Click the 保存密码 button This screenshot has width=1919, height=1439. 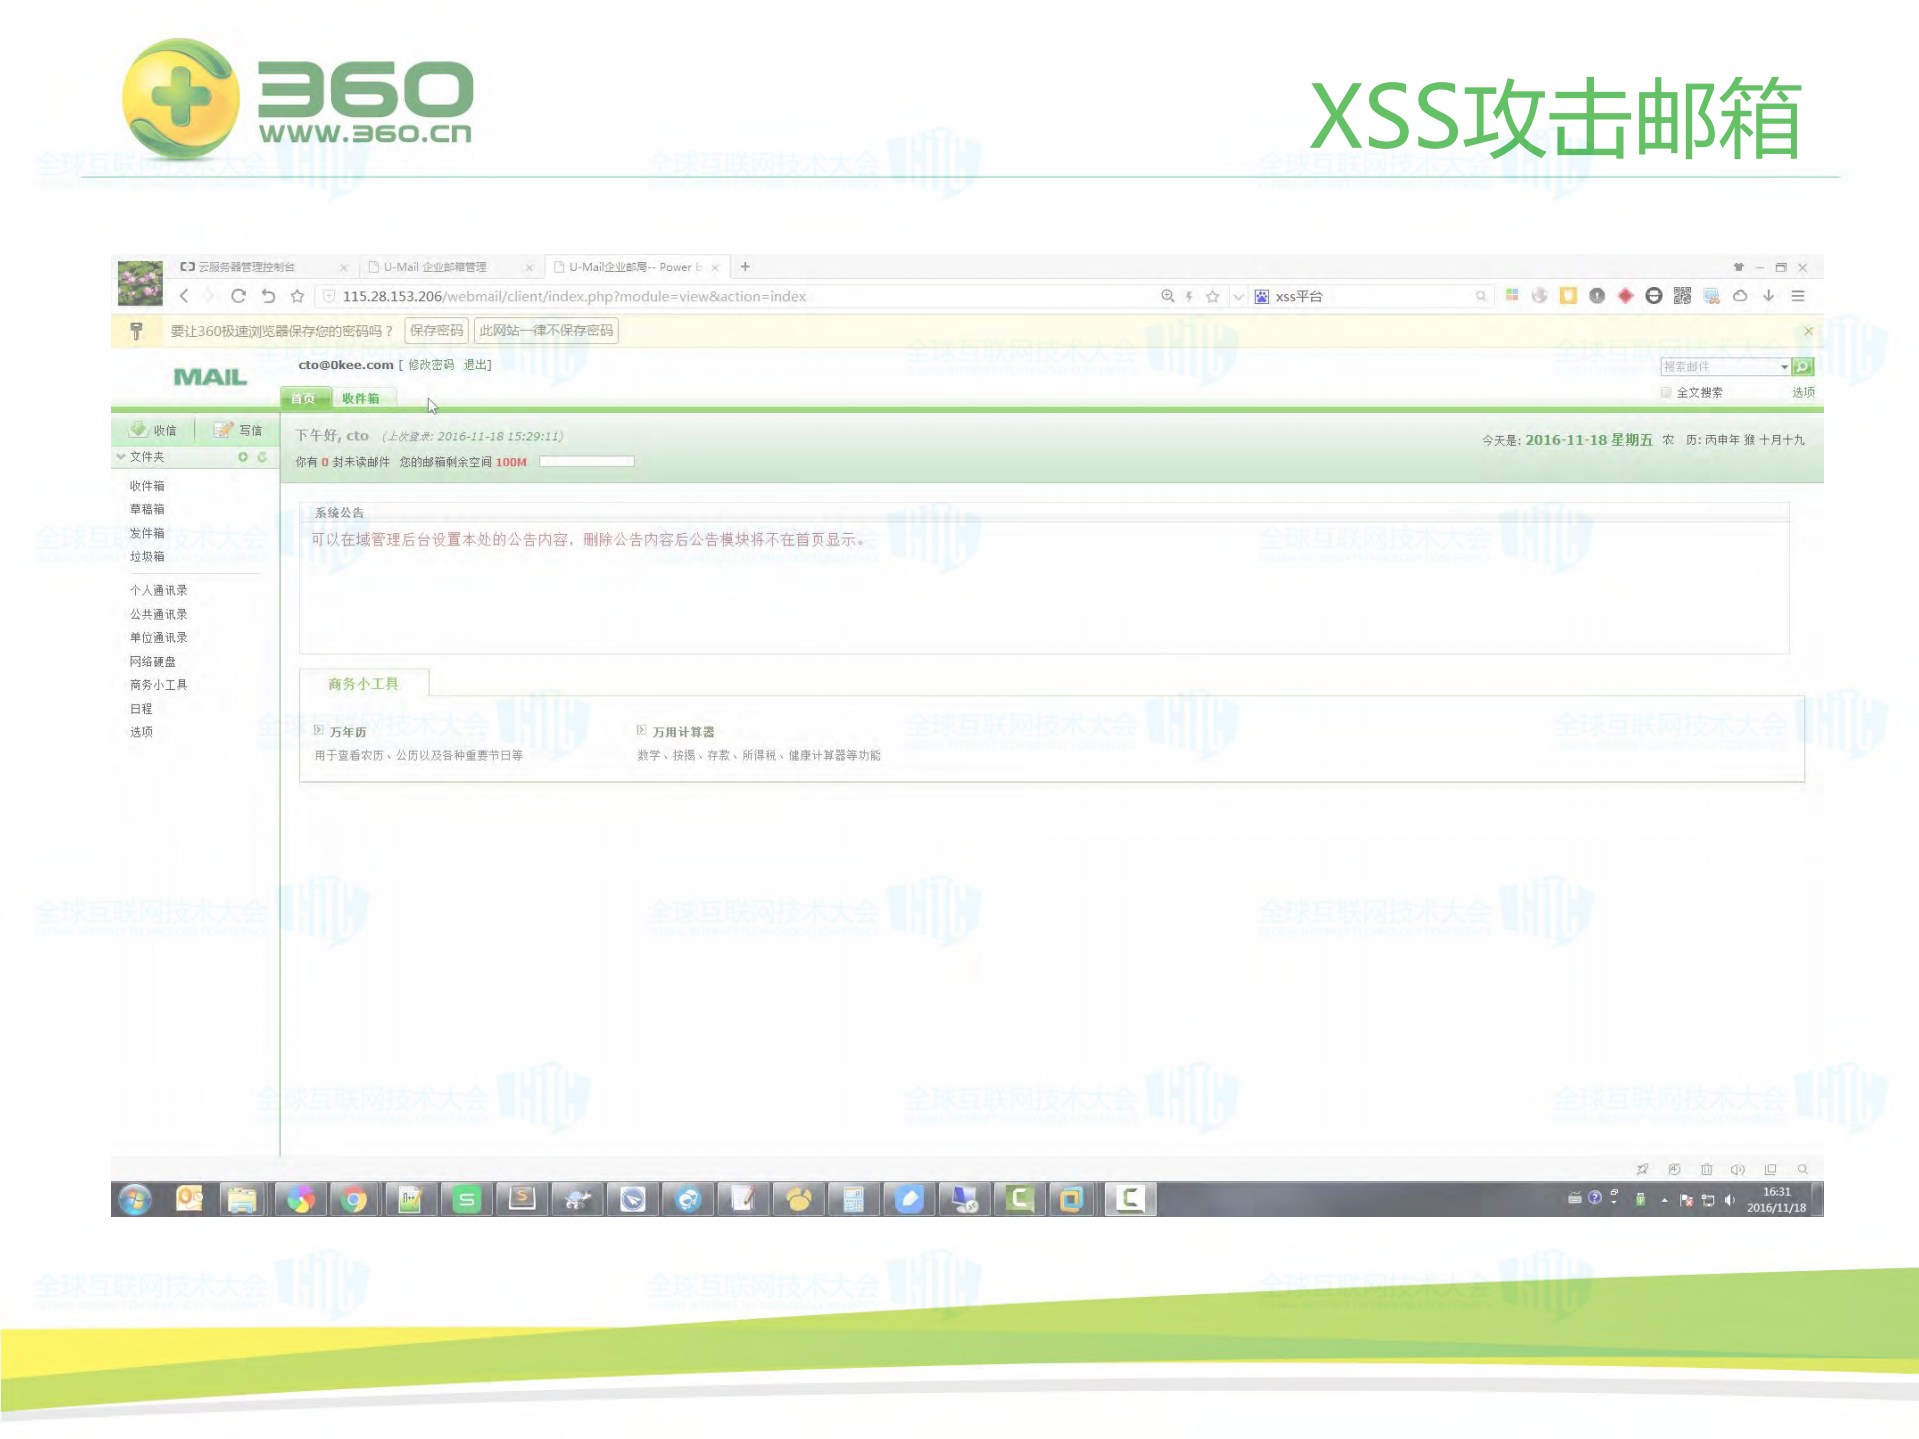coord(437,331)
